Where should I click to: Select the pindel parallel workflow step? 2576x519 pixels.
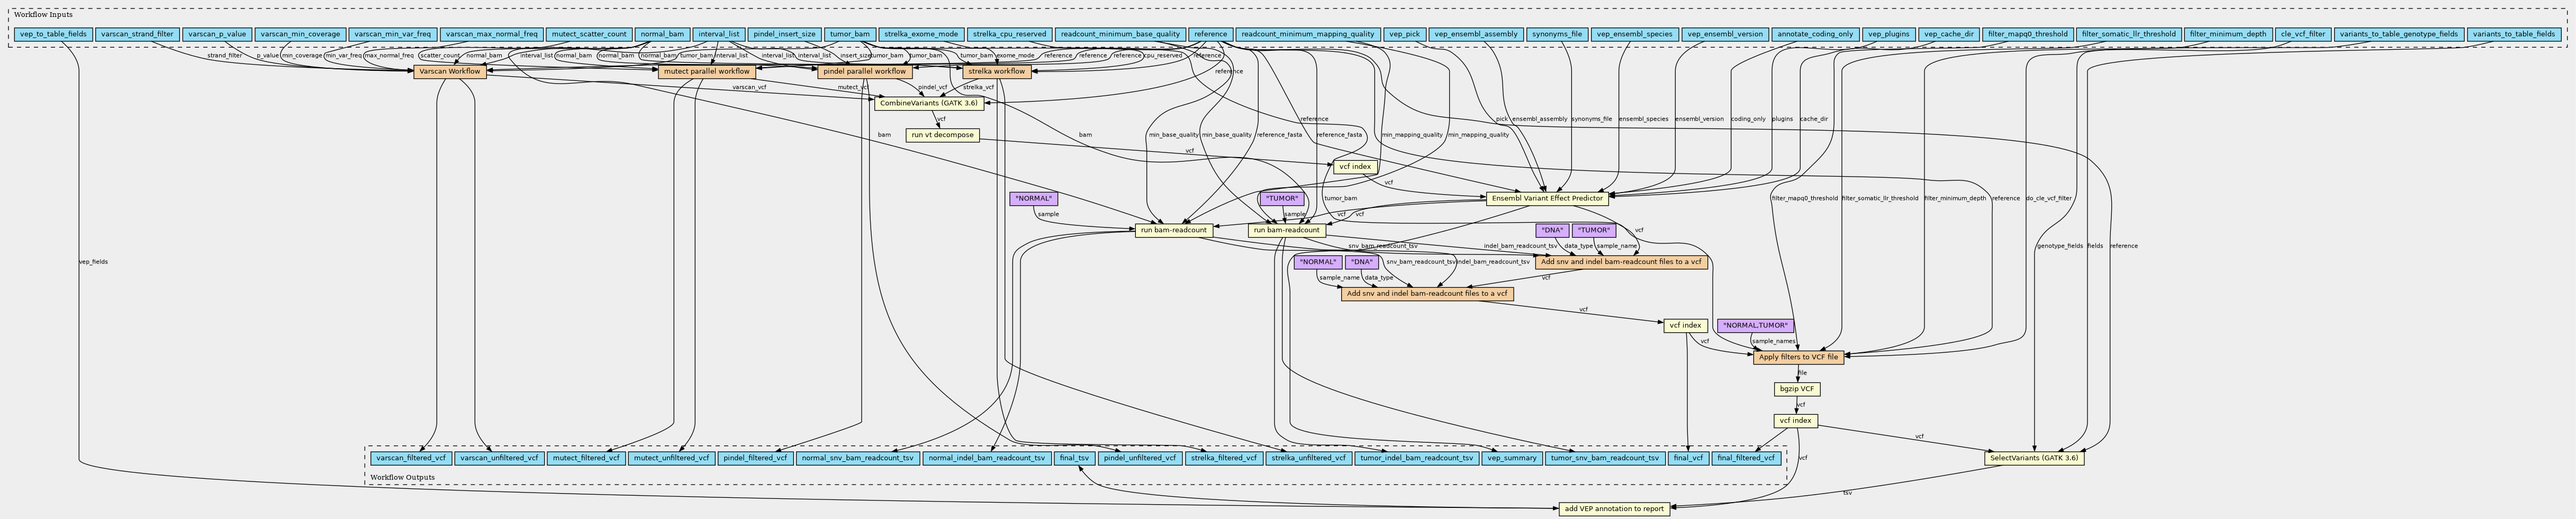point(864,71)
